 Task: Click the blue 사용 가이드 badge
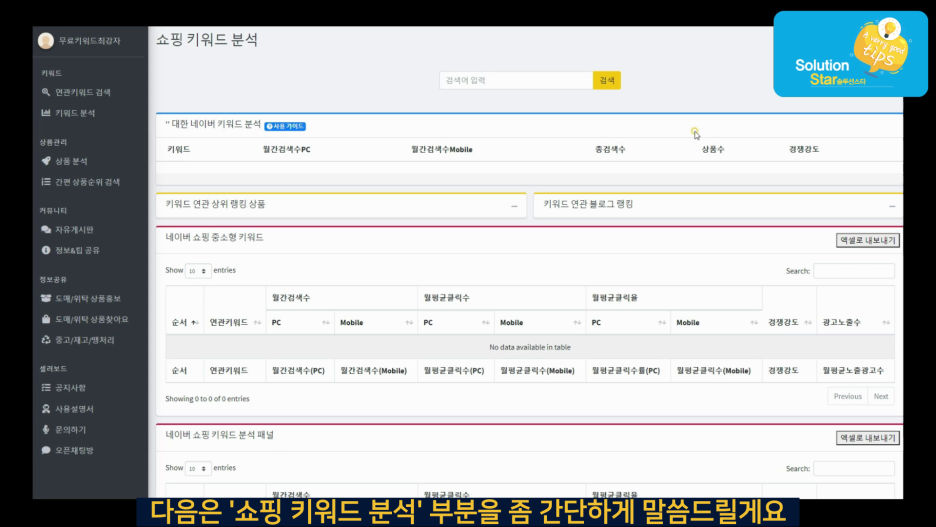pos(285,127)
